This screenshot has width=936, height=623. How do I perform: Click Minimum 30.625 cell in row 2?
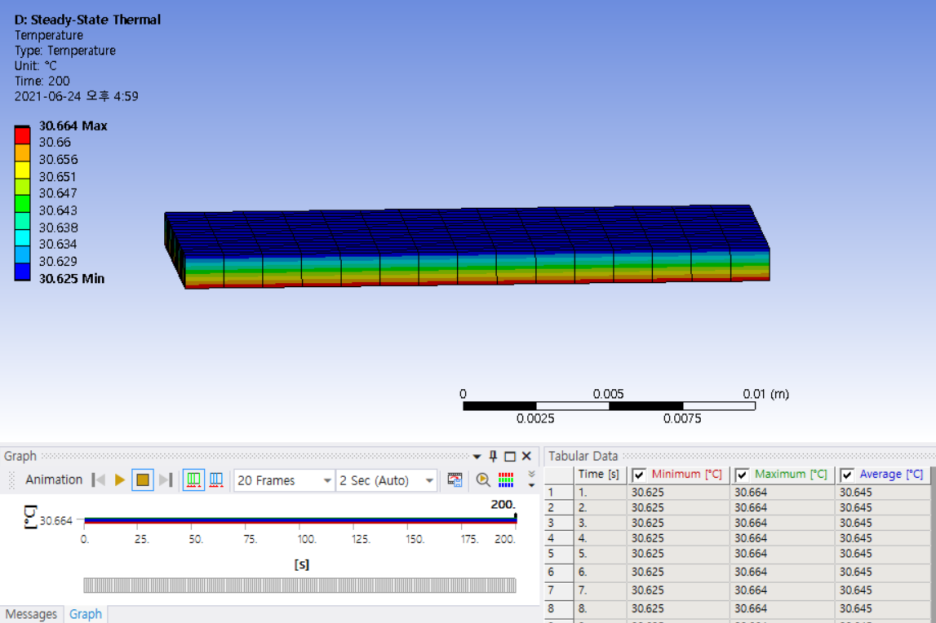click(678, 508)
